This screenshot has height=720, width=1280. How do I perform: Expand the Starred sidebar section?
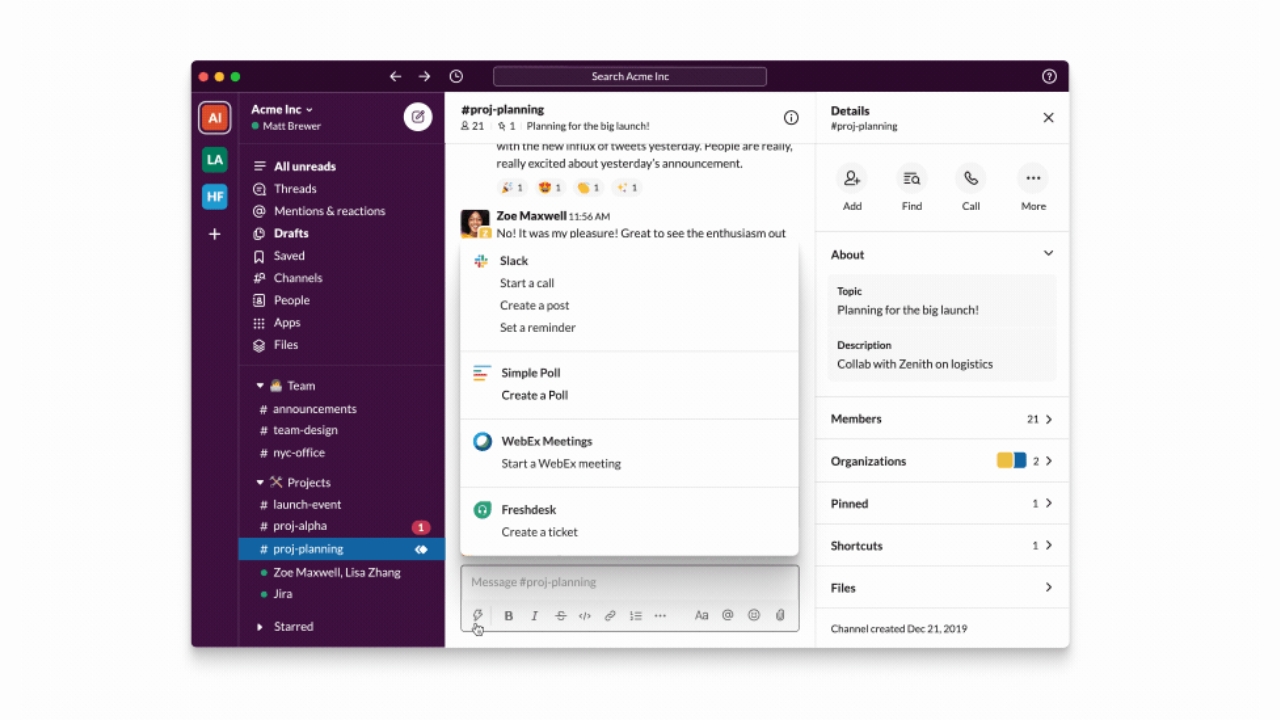tap(260, 627)
